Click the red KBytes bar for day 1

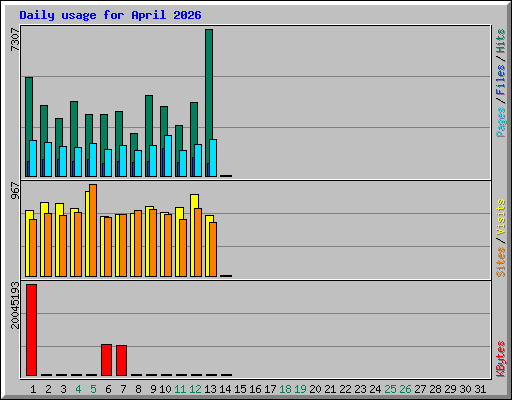click(x=31, y=330)
